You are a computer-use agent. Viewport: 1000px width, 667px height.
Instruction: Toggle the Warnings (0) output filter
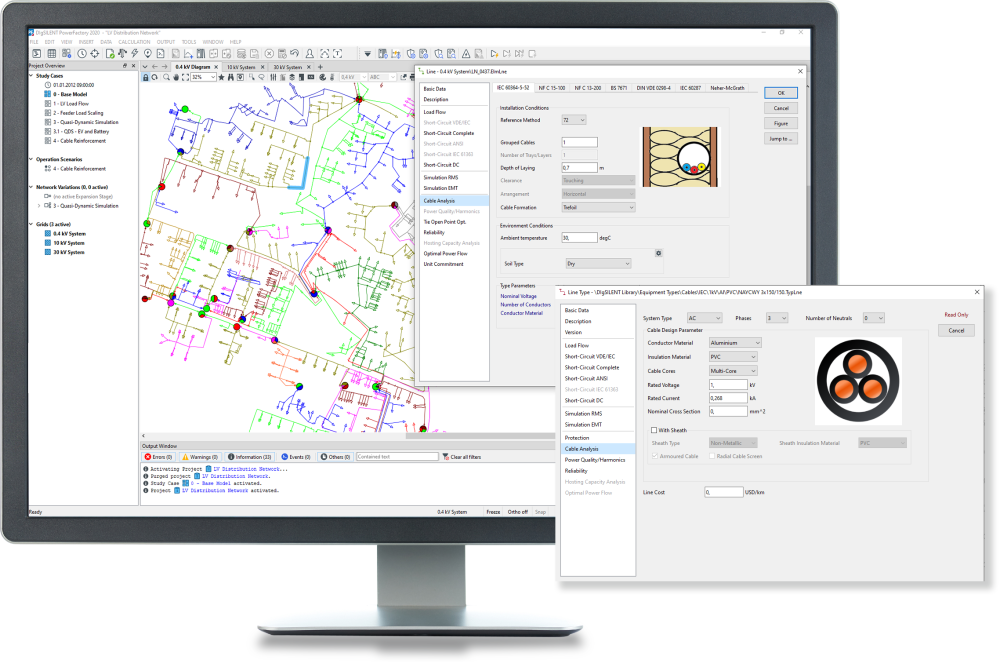tap(200, 457)
